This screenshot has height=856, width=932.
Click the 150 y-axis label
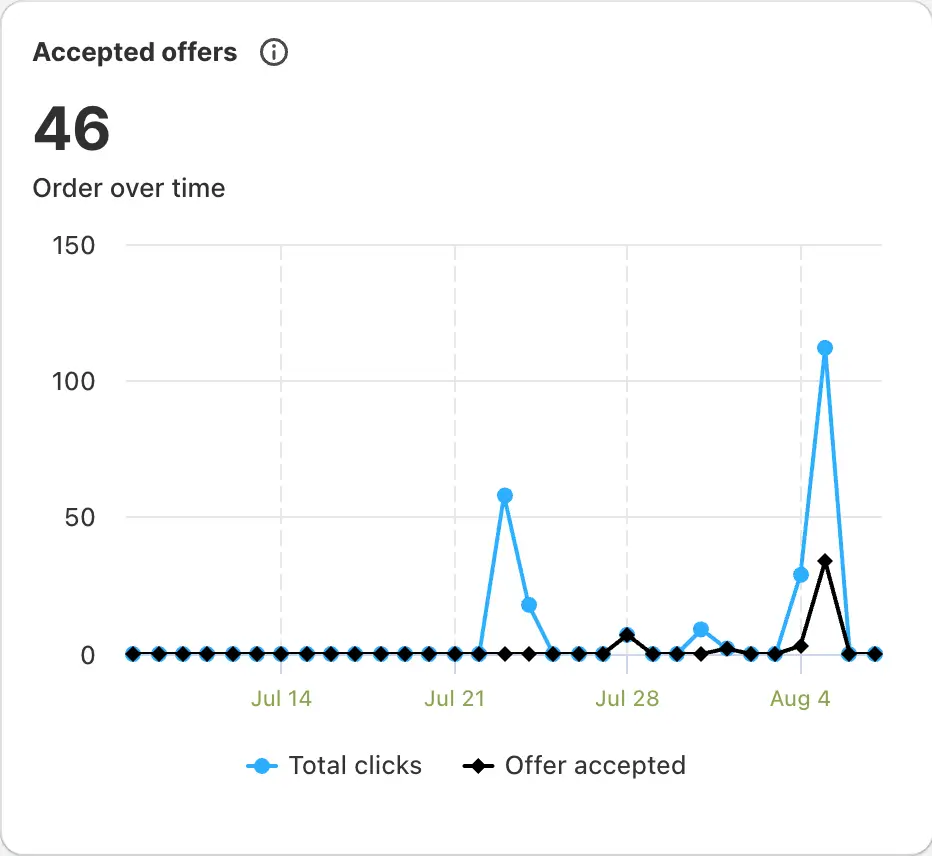(72, 245)
